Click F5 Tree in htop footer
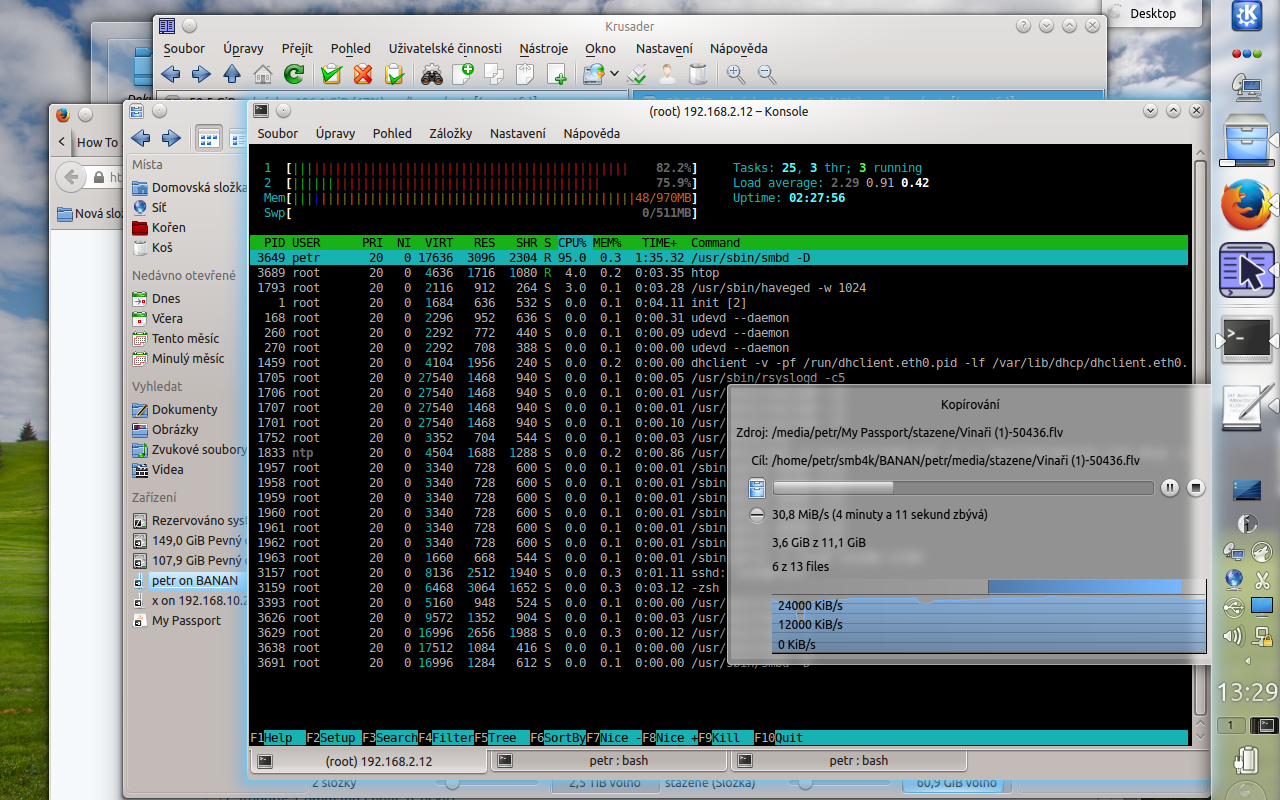The height and width of the screenshot is (800, 1280). pyautogui.click(x=502, y=738)
